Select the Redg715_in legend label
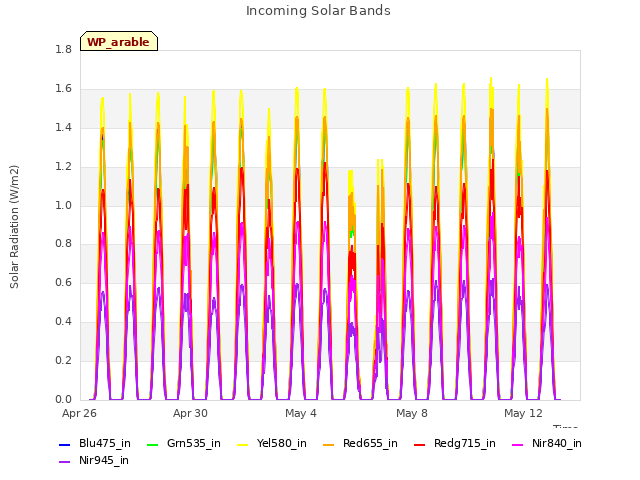The image size is (640, 480). point(465,444)
